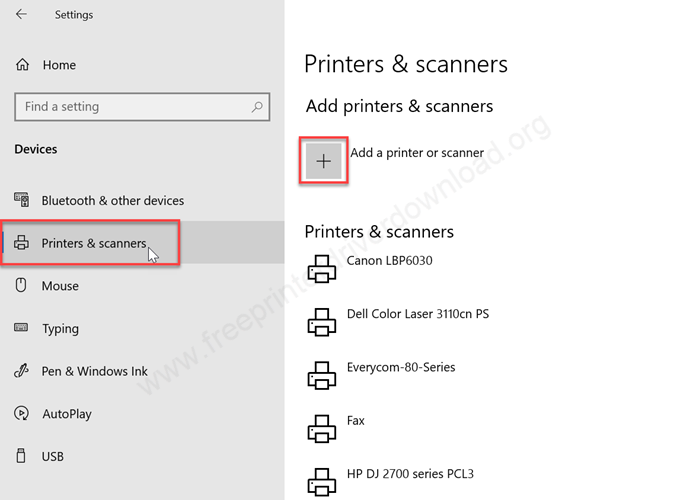Focus the Find a setting search box
The image size is (680, 500).
click(x=142, y=107)
